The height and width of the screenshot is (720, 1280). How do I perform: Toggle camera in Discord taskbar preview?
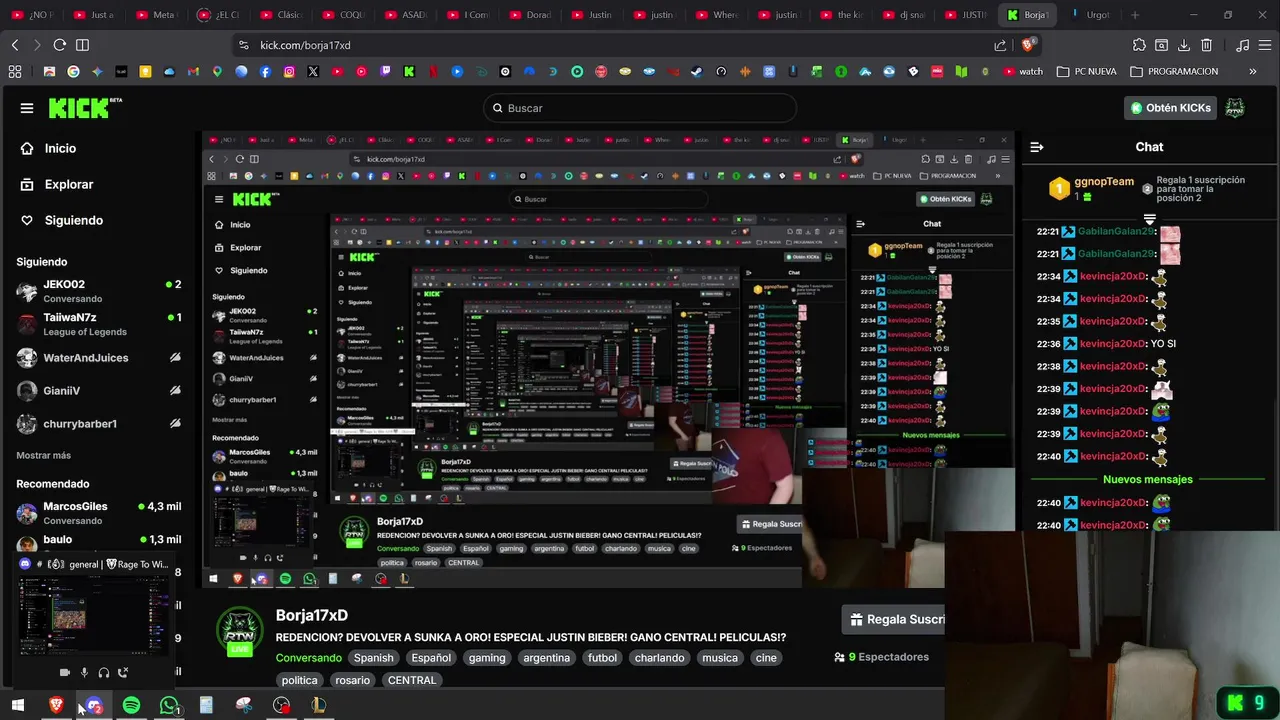tap(65, 673)
